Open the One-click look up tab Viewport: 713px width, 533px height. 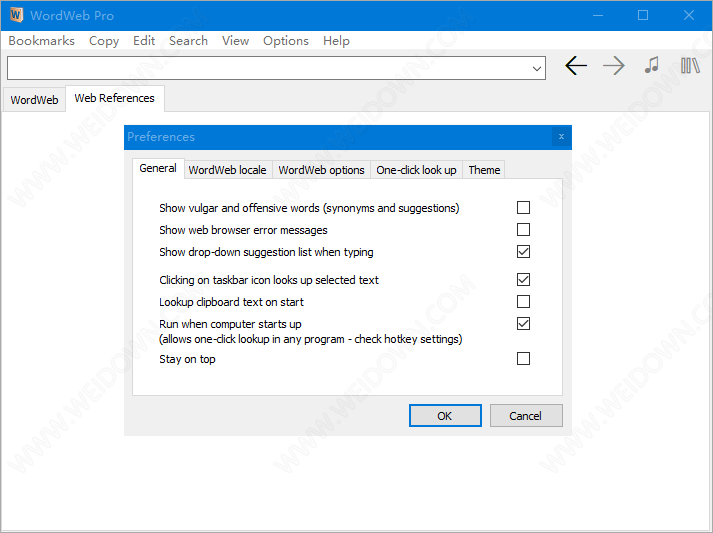[x=416, y=170]
